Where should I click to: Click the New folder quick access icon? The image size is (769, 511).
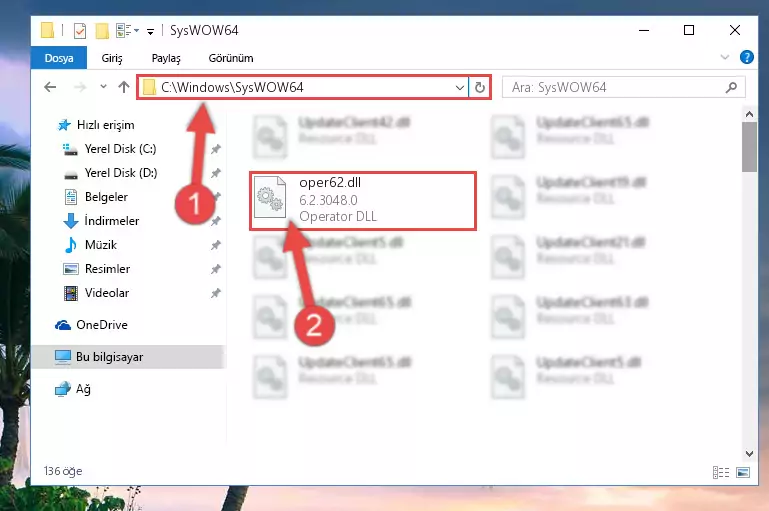(x=102, y=30)
